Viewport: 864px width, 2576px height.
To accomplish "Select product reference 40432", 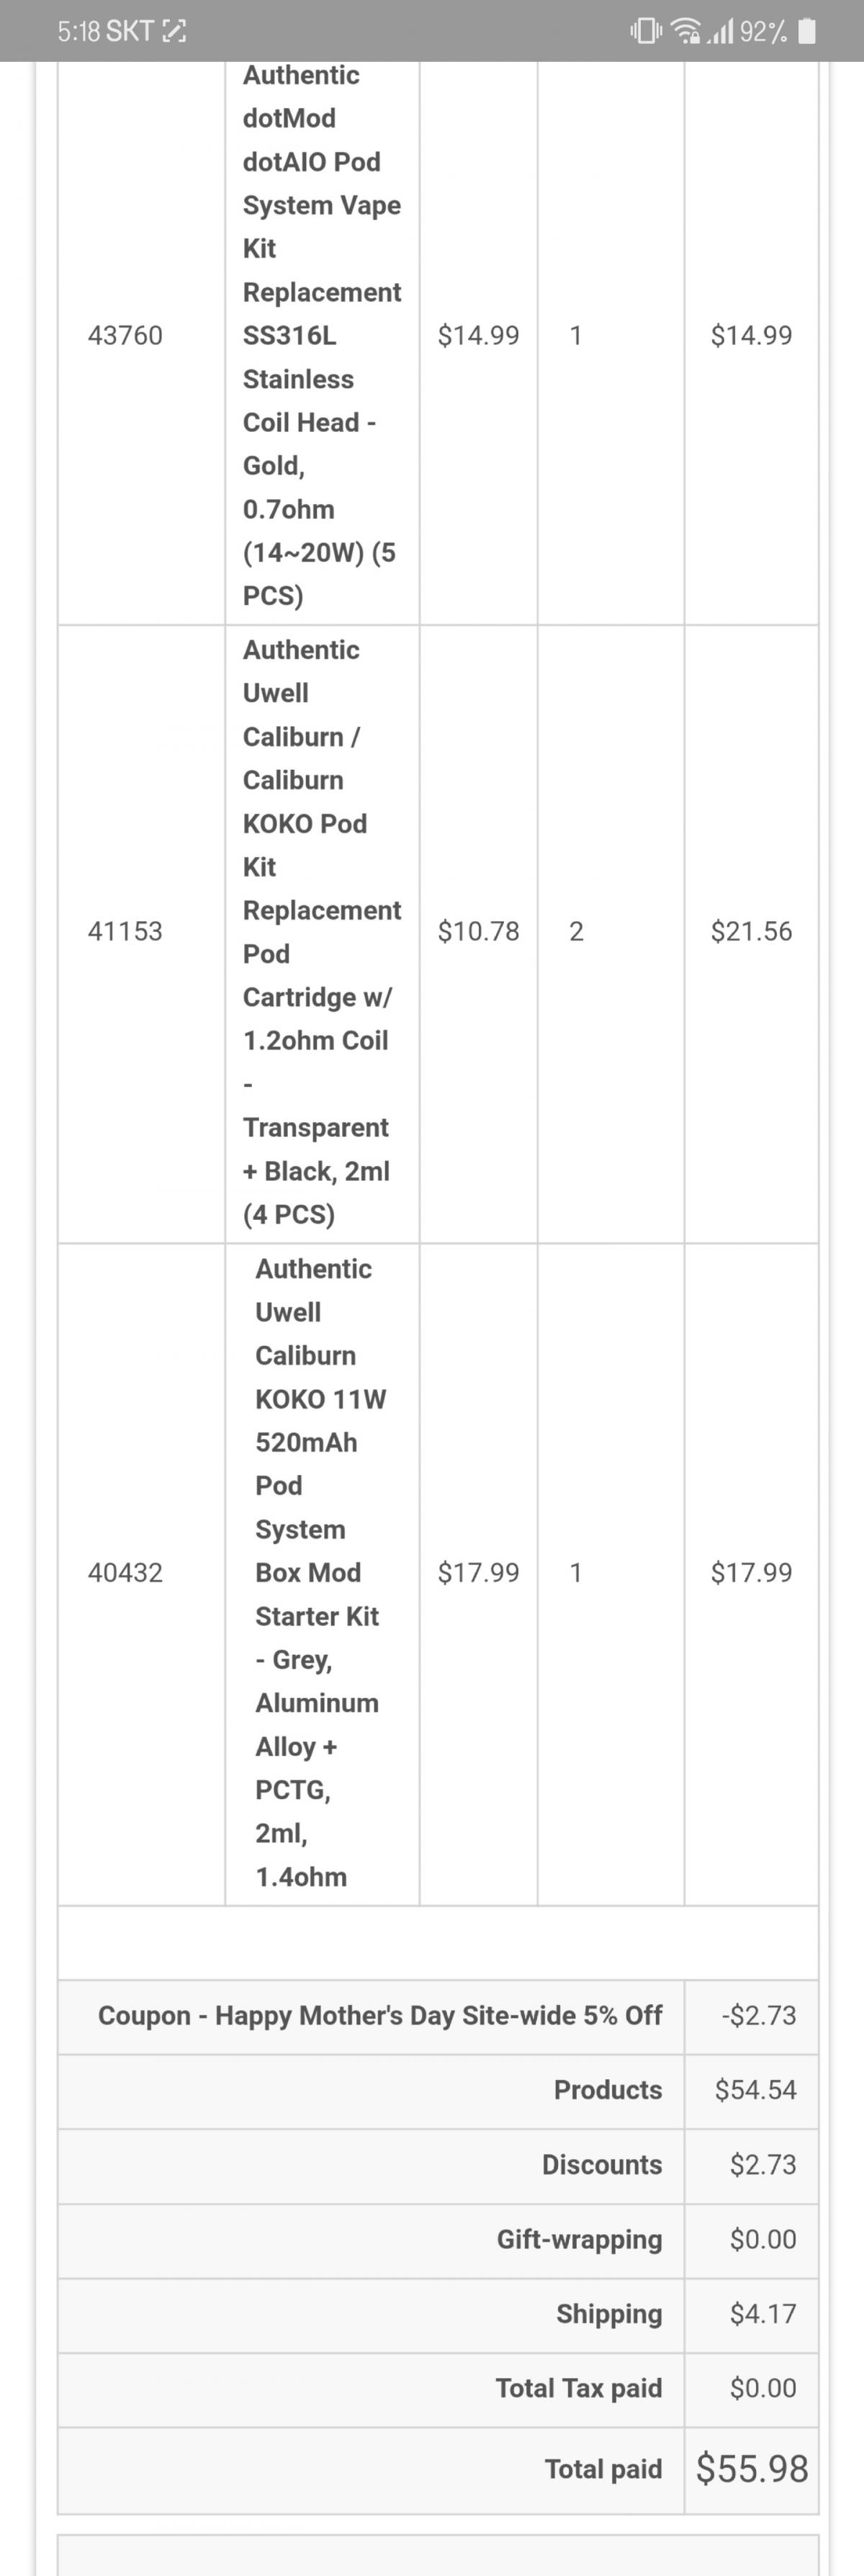I will click(x=125, y=1572).
